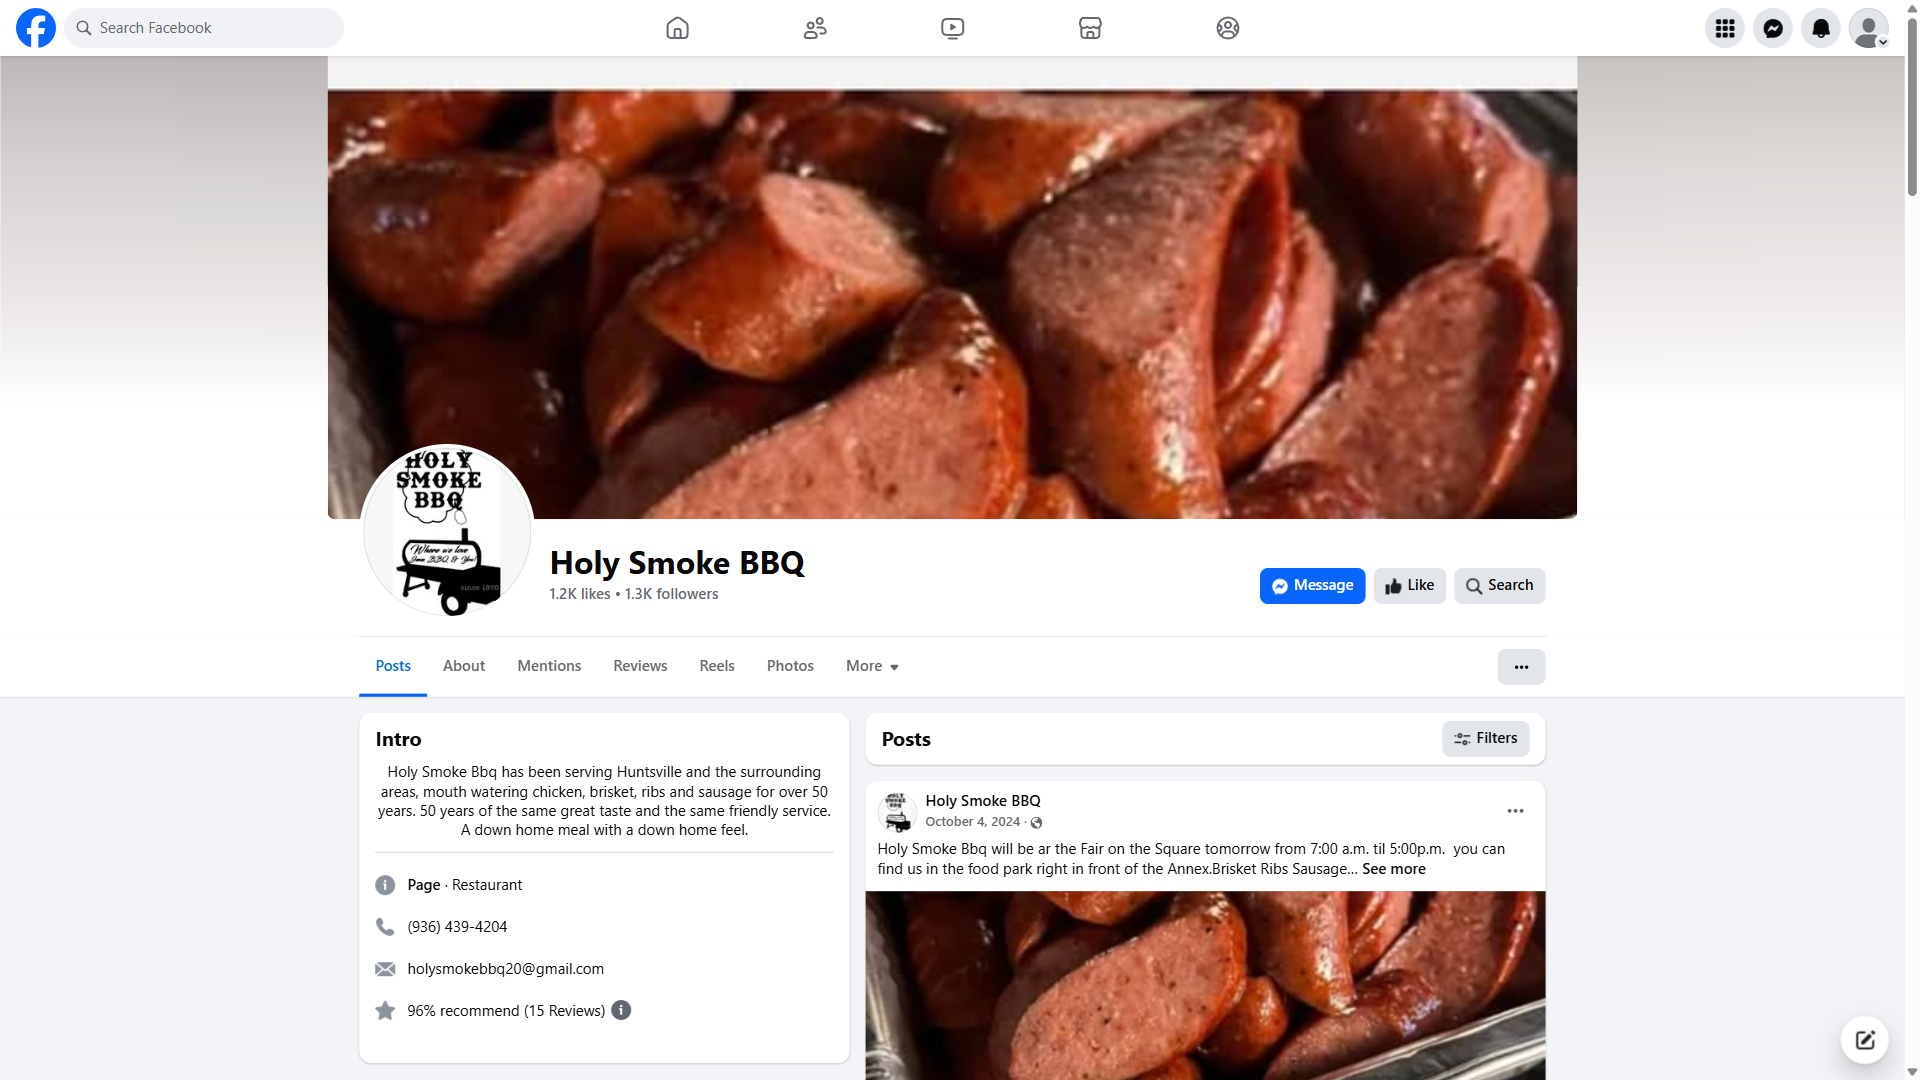Screen dimensions: 1920x1080
Task: Click the blue Message button
Action: click(x=1312, y=586)
